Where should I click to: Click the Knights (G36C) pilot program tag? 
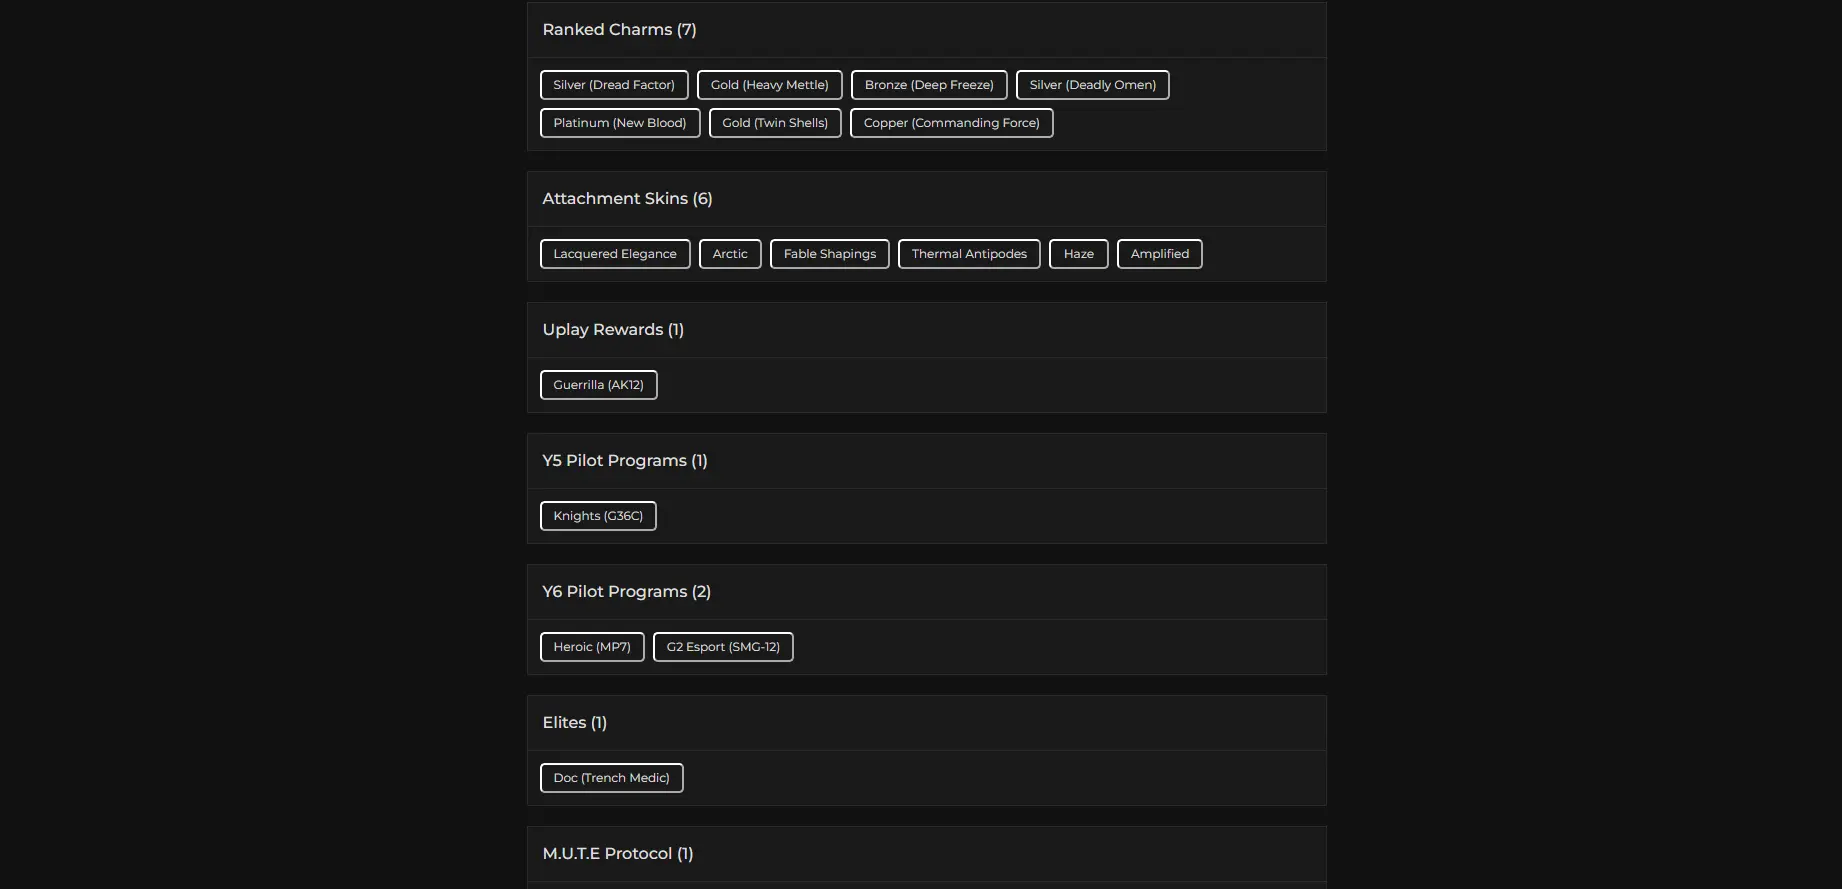(x=598, y=516)
